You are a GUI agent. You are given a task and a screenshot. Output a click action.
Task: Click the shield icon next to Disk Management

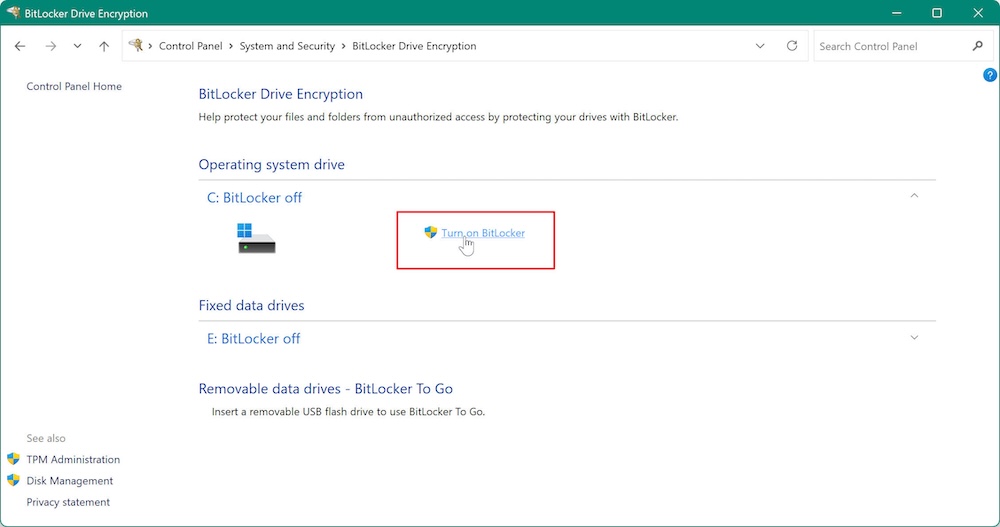pyautogui.click(x=13, y=480)
